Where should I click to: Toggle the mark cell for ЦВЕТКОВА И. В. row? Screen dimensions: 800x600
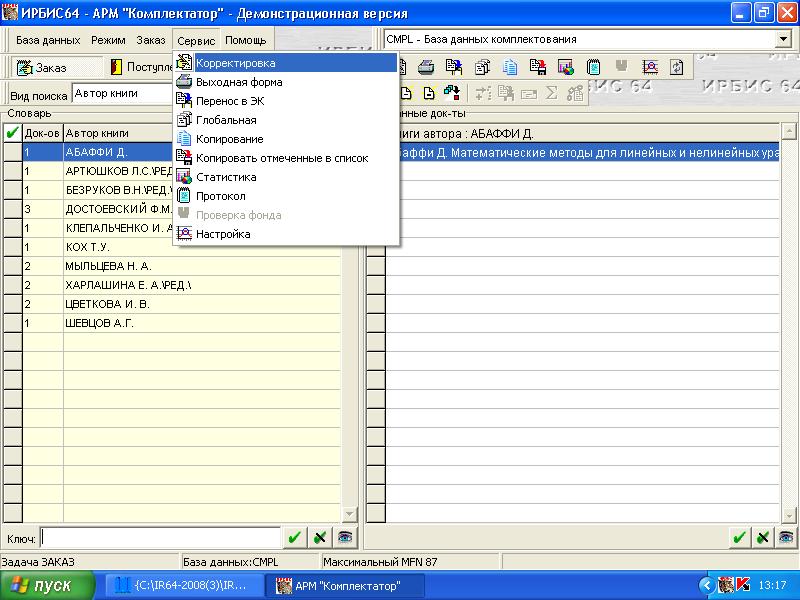coord(13,304)
